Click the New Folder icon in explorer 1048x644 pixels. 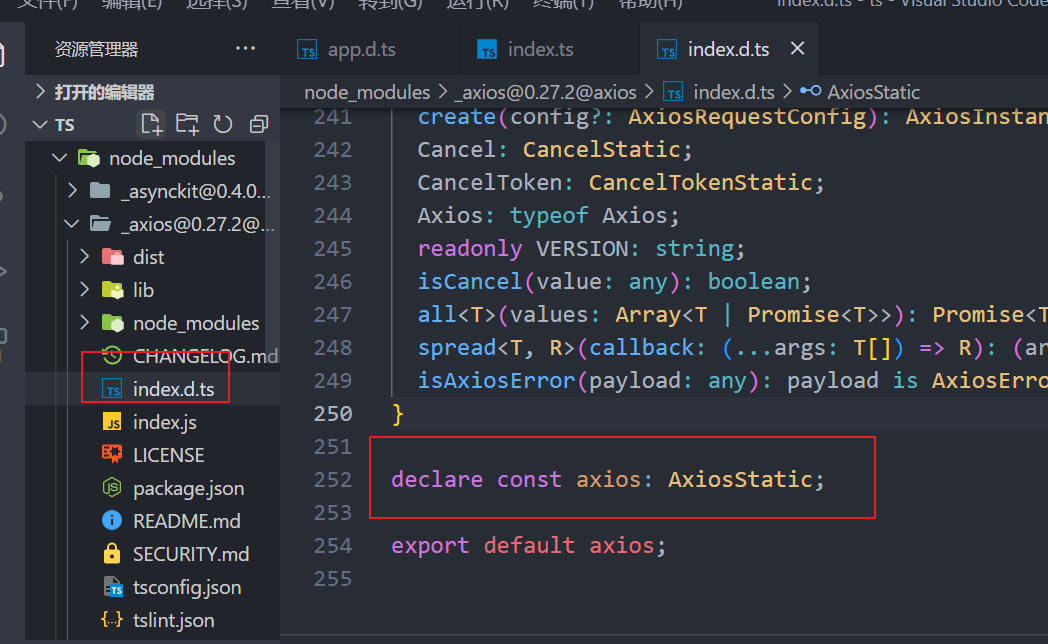pyautogui.click(x=187, y=124)
